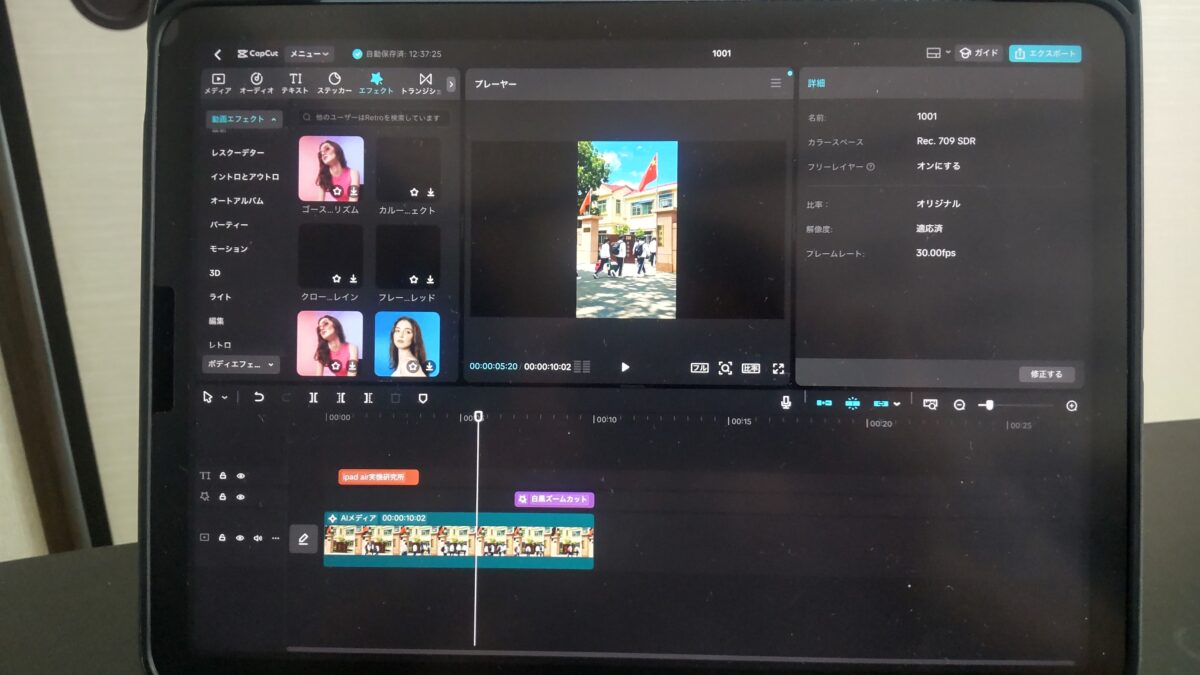Go back using the top-left arrow
The width and height of the screenshot is (1200, 675).
click(x=217, y=54)
